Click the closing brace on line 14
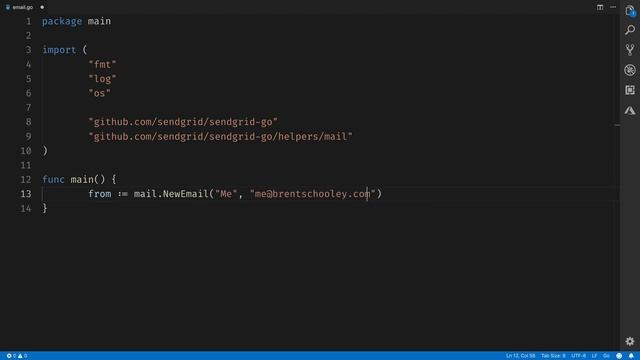The width and height of the screenshot is (640, 360). click(45, 209)
